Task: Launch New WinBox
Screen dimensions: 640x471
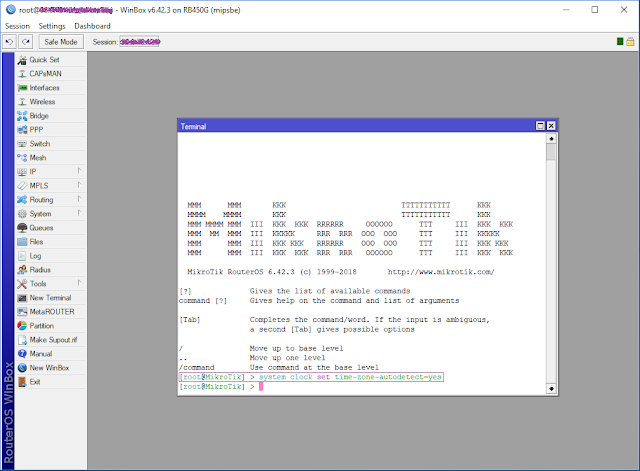Action: [51, 368]
